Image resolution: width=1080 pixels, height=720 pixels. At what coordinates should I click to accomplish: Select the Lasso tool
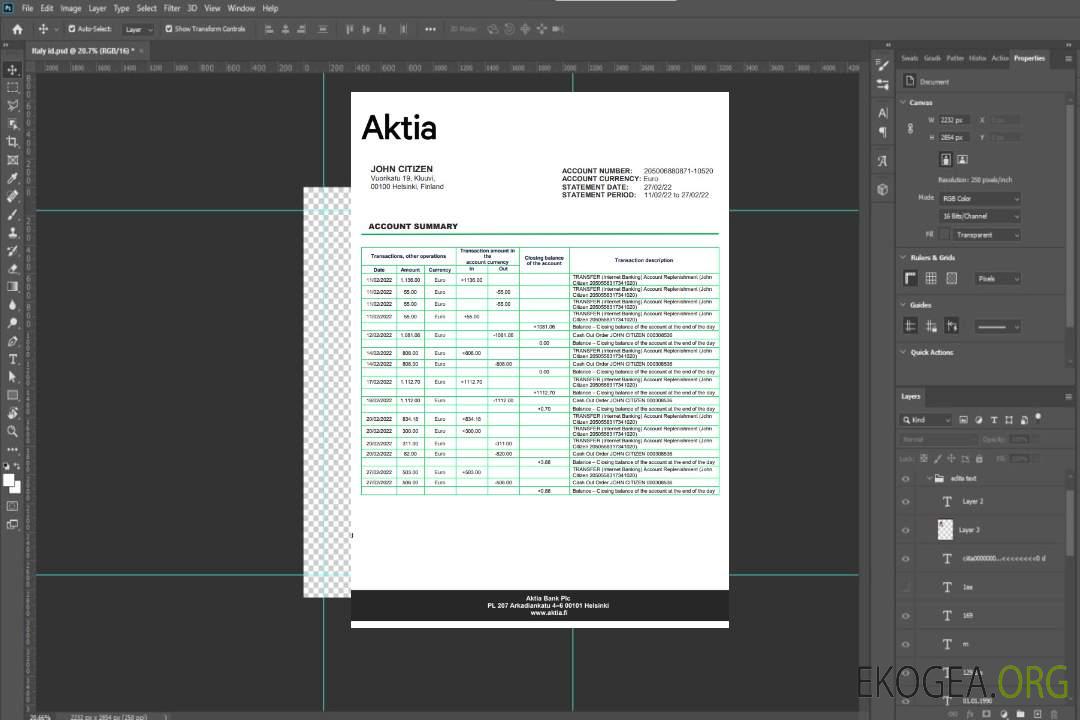tap(12, 105)
